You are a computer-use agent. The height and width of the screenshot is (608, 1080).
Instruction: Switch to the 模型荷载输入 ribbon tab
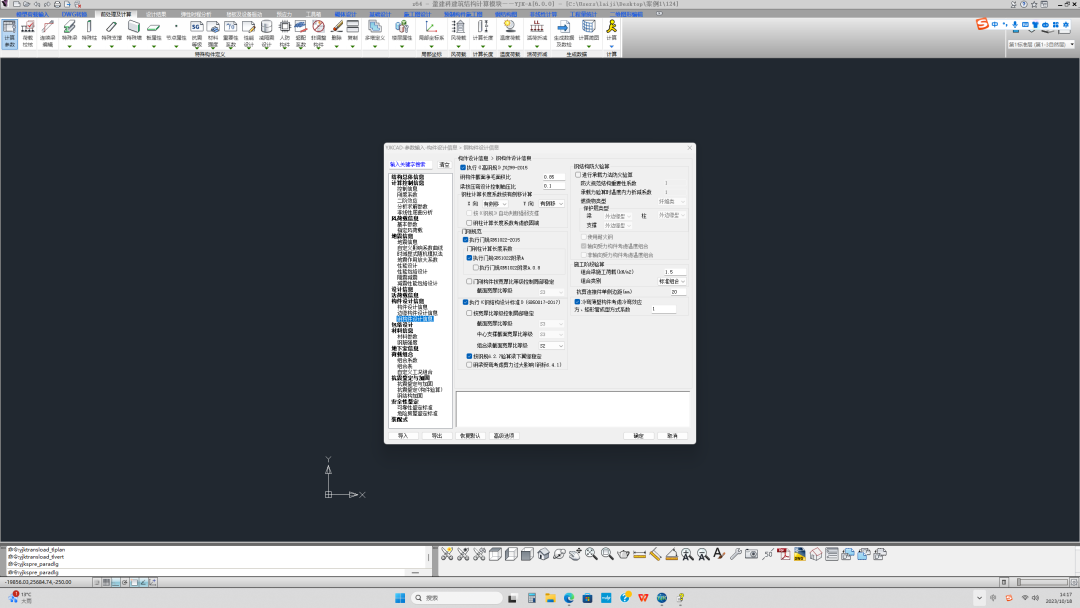pos(33,14)
